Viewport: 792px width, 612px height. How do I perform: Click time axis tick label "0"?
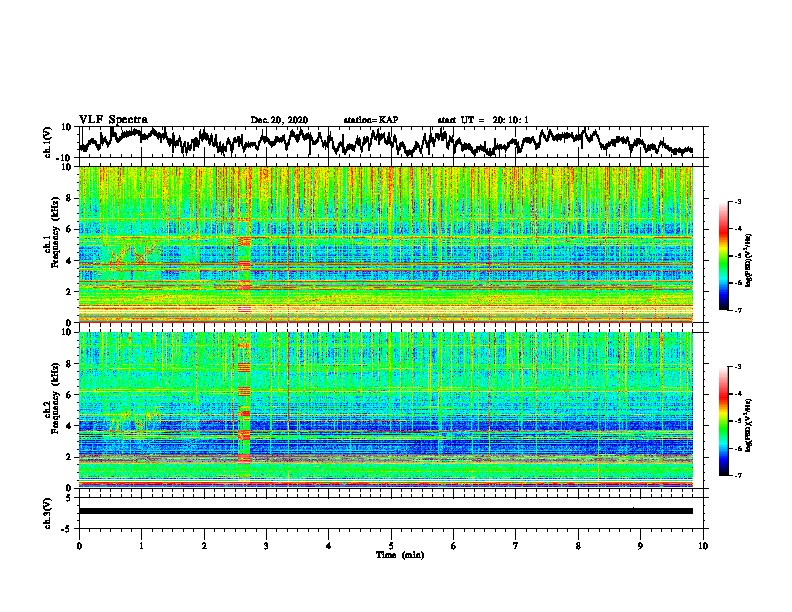click(x=79, y=546)
